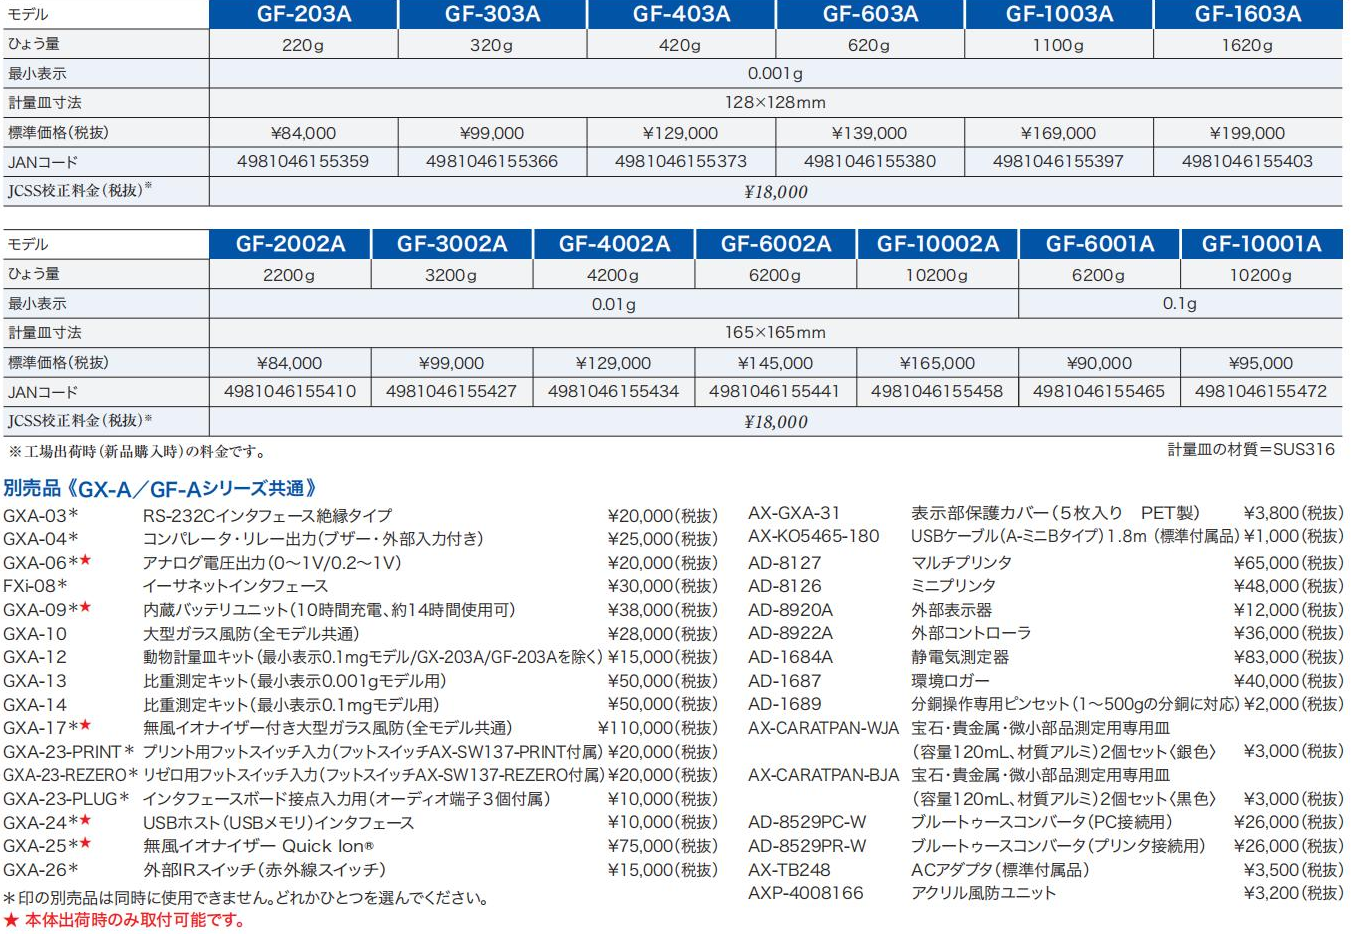This screenshot has height=934, width=1363.
Task: Click the 0.01g minimum display value
Action: 613,304
